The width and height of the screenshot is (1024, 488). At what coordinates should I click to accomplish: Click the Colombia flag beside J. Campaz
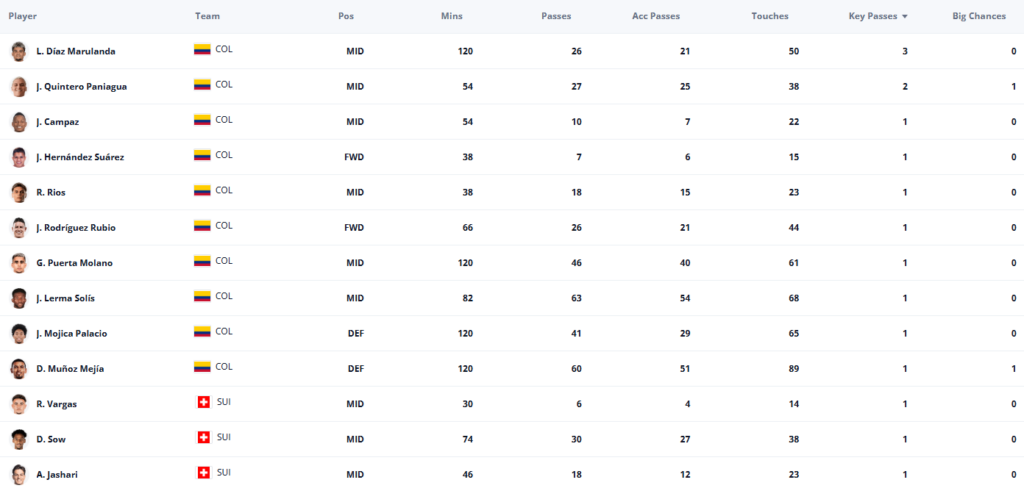202,120
